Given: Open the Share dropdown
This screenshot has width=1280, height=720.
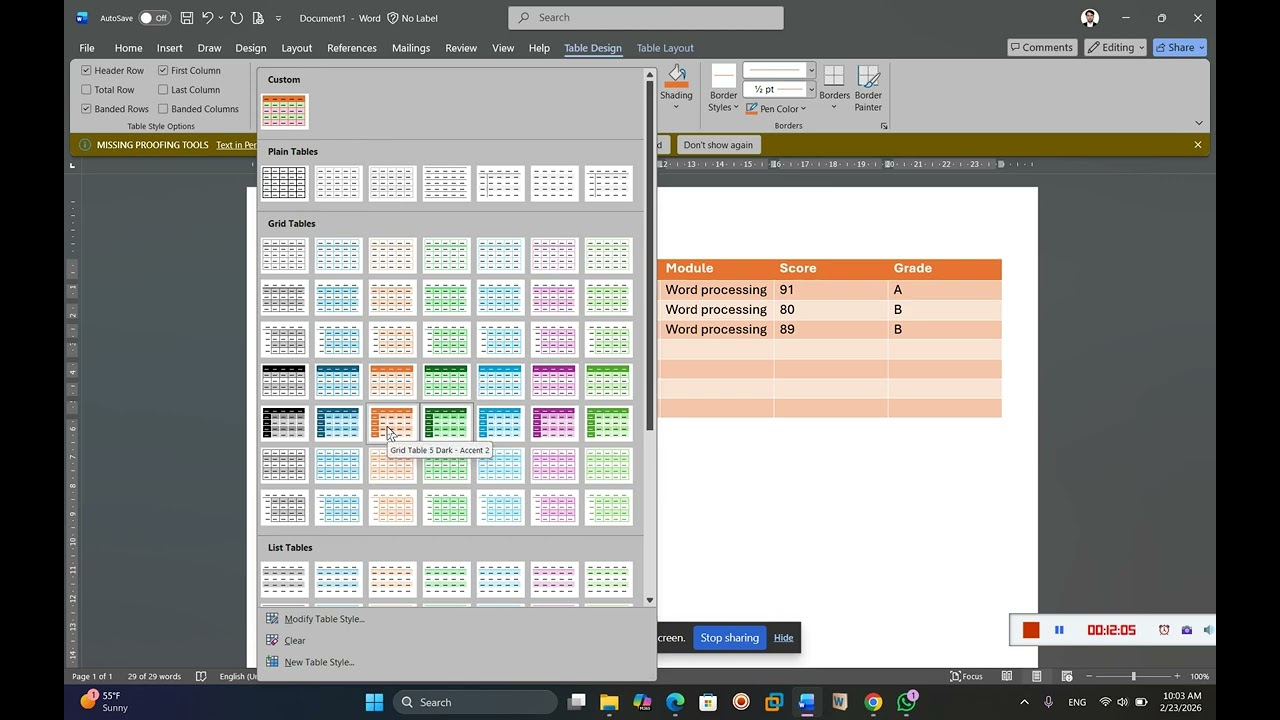Looking at the screenshot, I should 1180,47.
